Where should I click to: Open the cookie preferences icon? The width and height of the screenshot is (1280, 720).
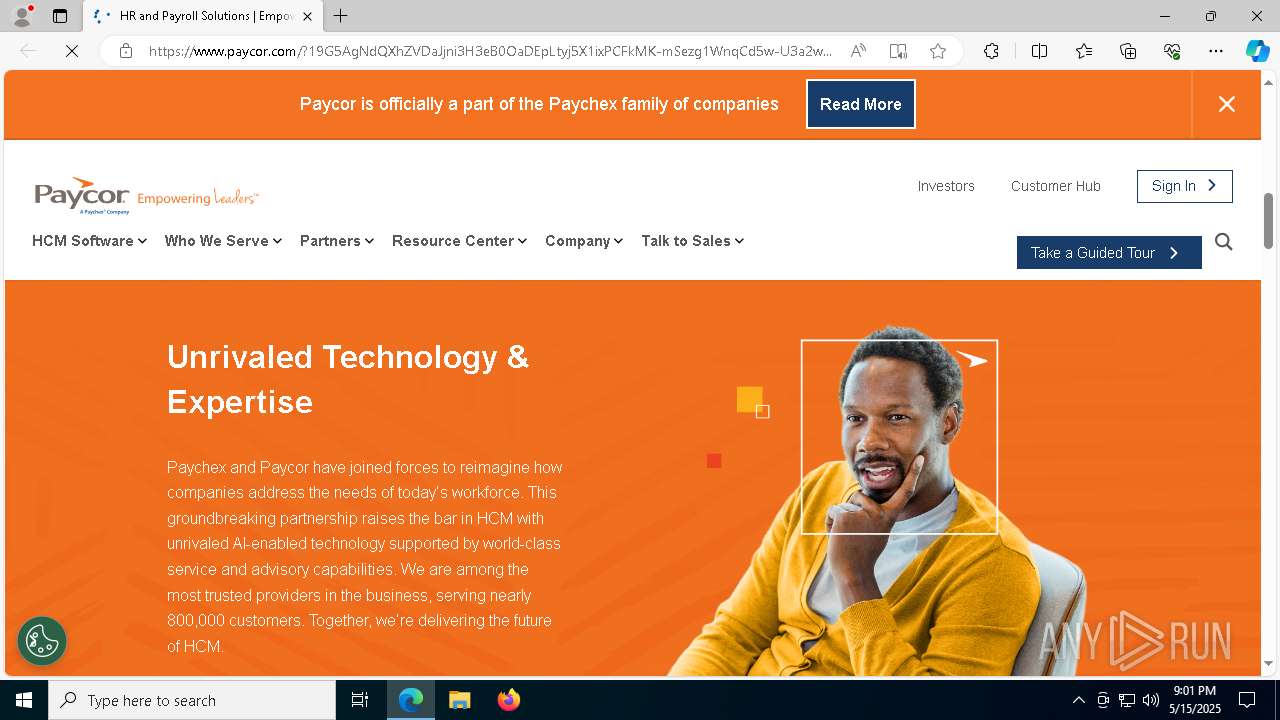pos(42,641)
